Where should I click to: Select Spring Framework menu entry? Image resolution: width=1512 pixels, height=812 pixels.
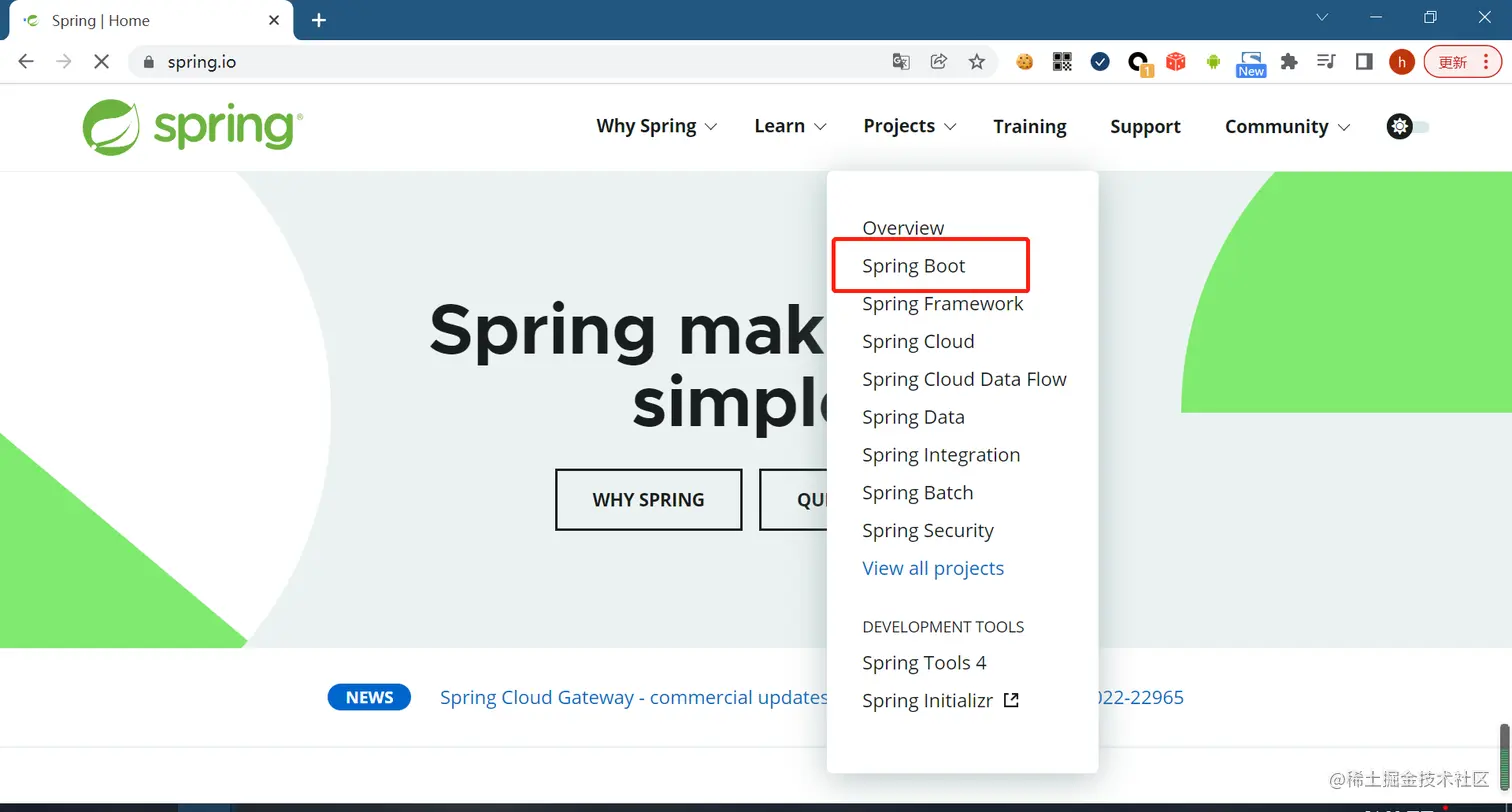(x=943, y=304)
